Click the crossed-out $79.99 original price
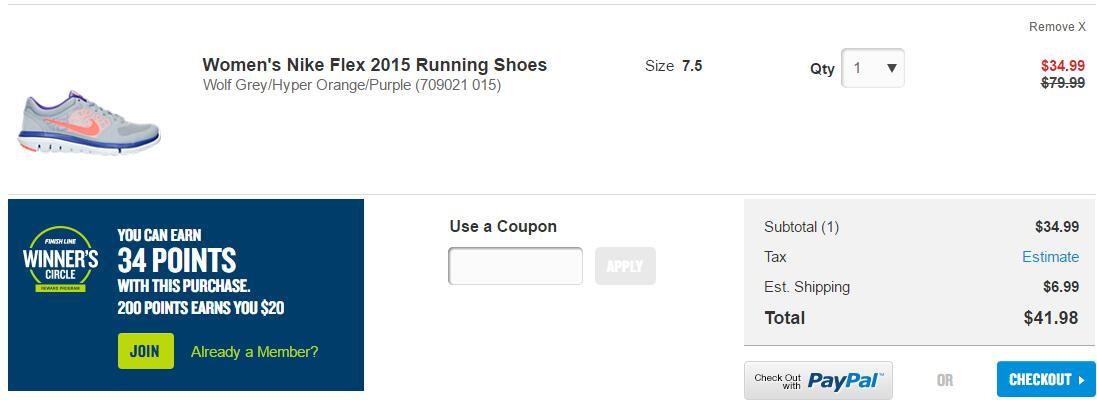This screenshot has height=400, width=1097. click(1062, 83)
